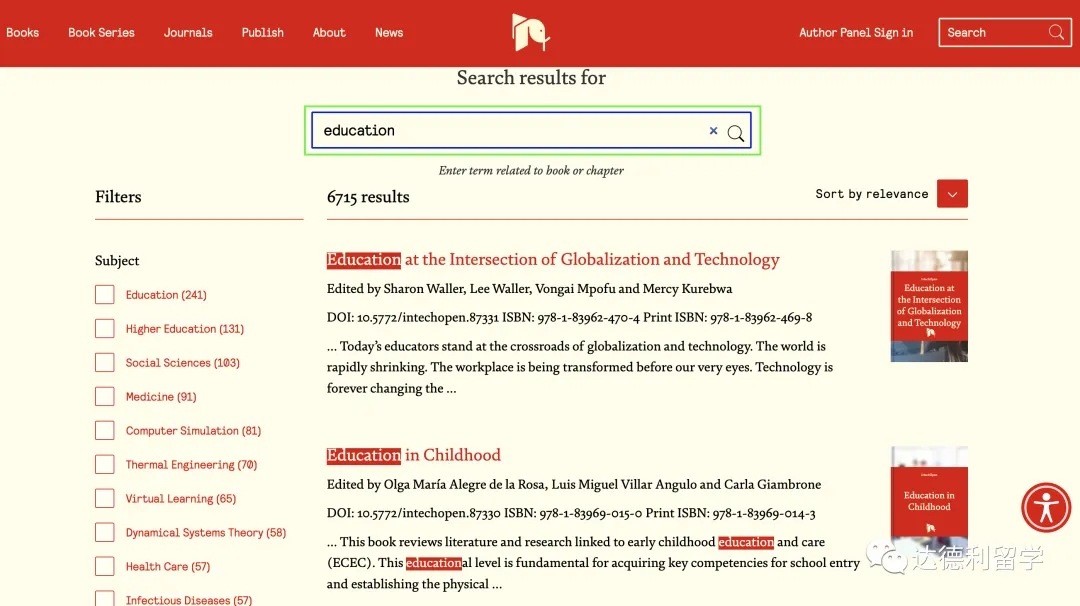Click Edited by Sharon Waller author line
The image size is (1080, 606).
click(529, 289)
